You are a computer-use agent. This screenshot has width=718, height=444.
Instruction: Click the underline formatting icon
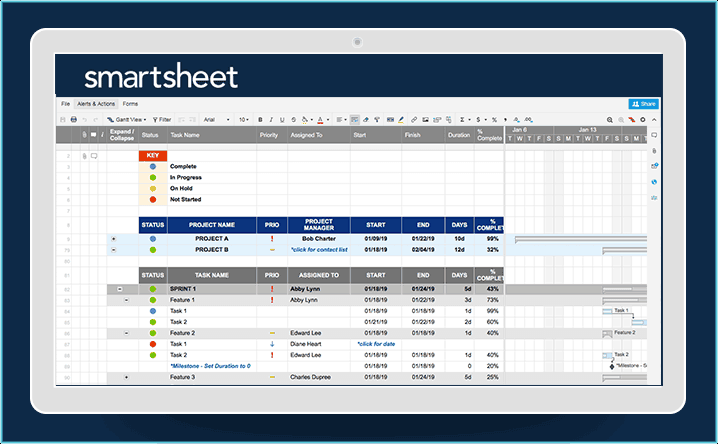282,119
